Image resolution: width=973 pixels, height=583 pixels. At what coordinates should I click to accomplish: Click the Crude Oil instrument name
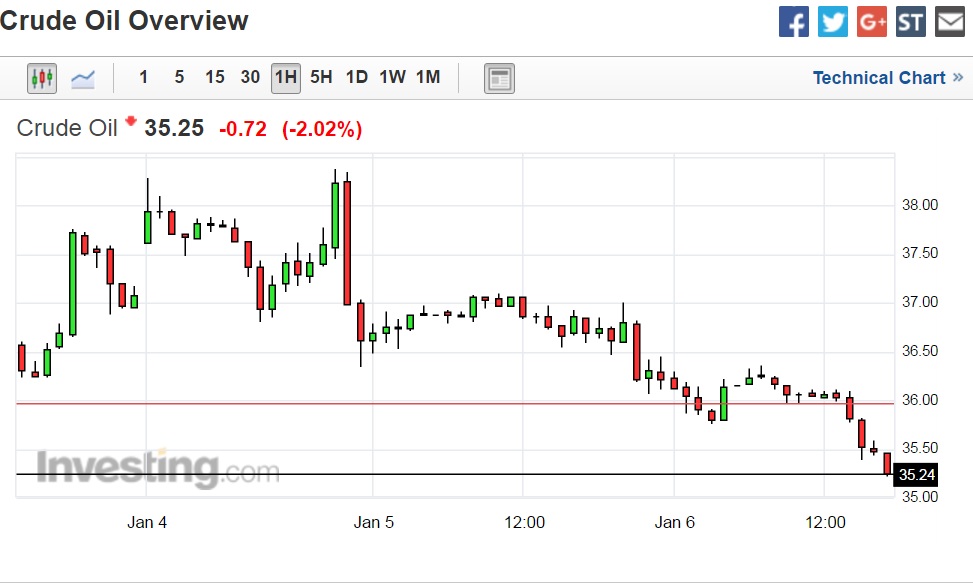point(67,128)
